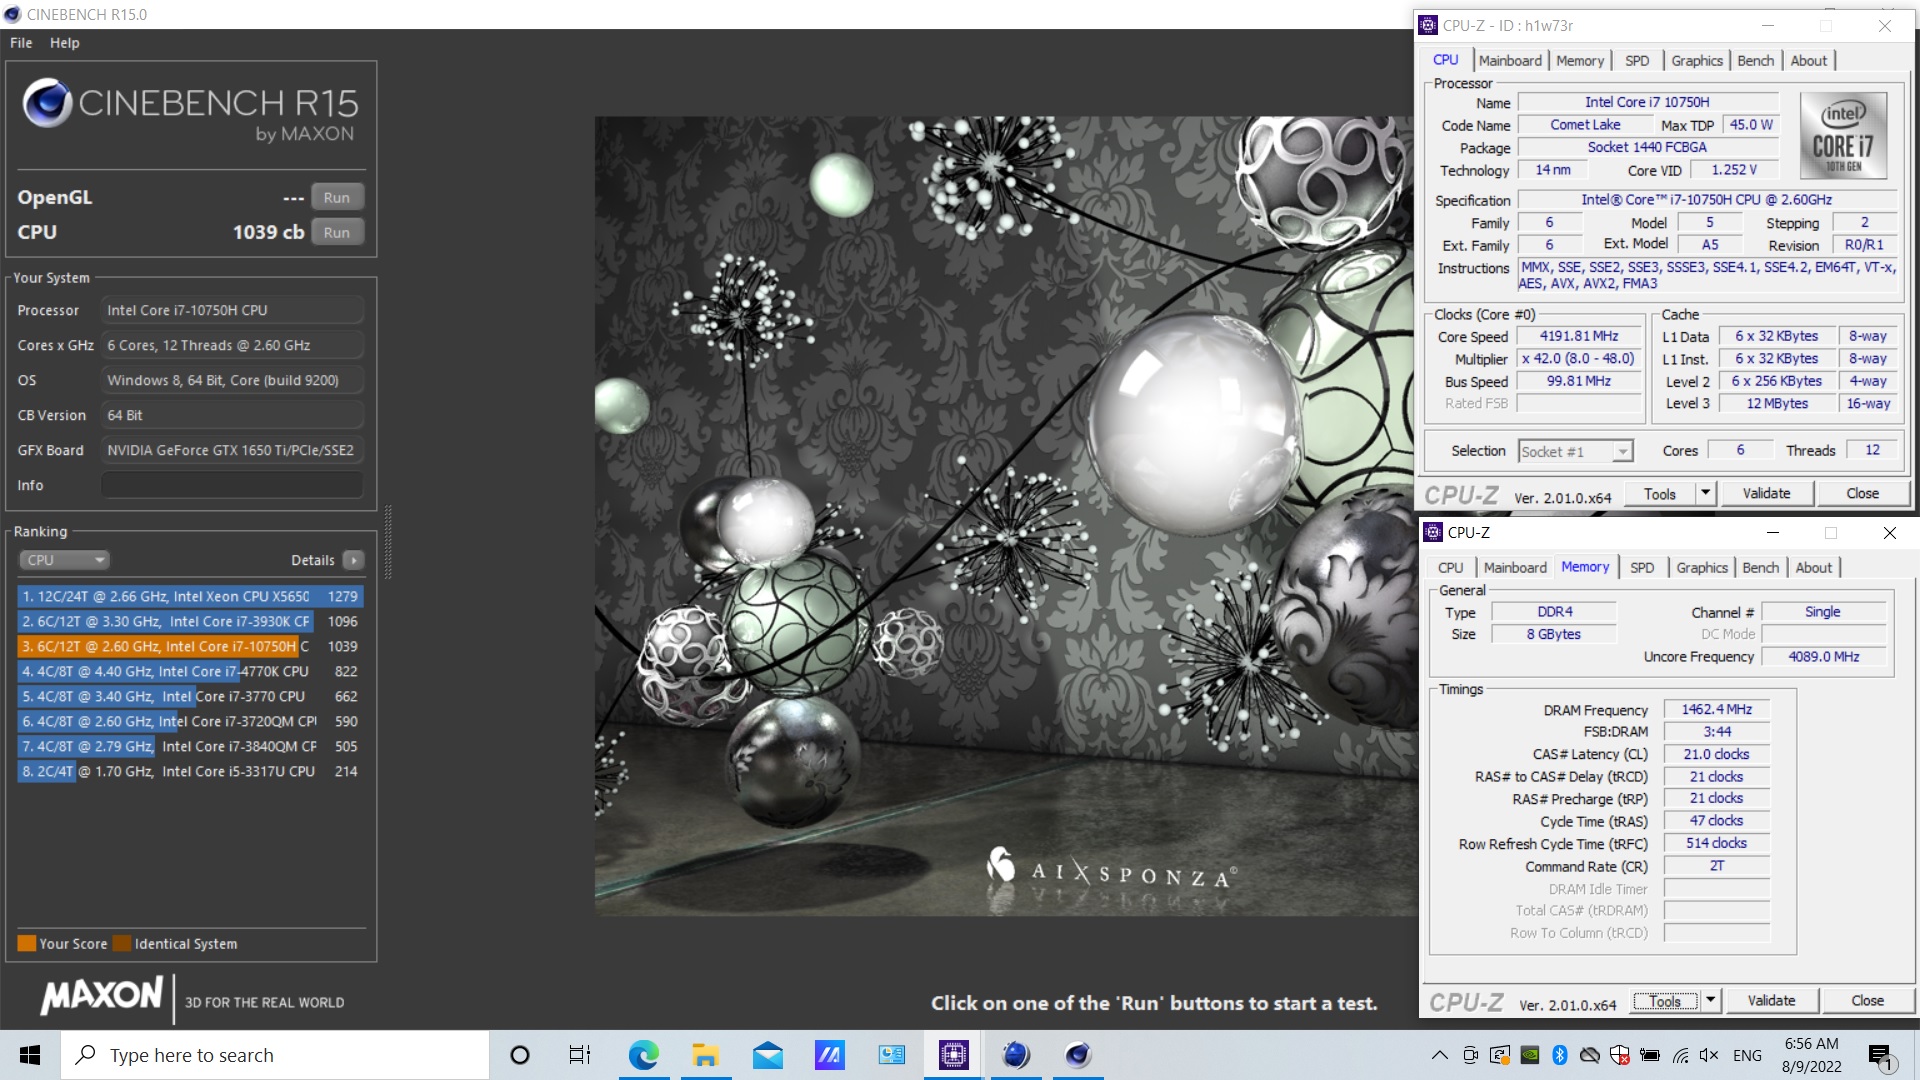Open Wi-Fi network tray icon

click(x=1680, y=1055)
